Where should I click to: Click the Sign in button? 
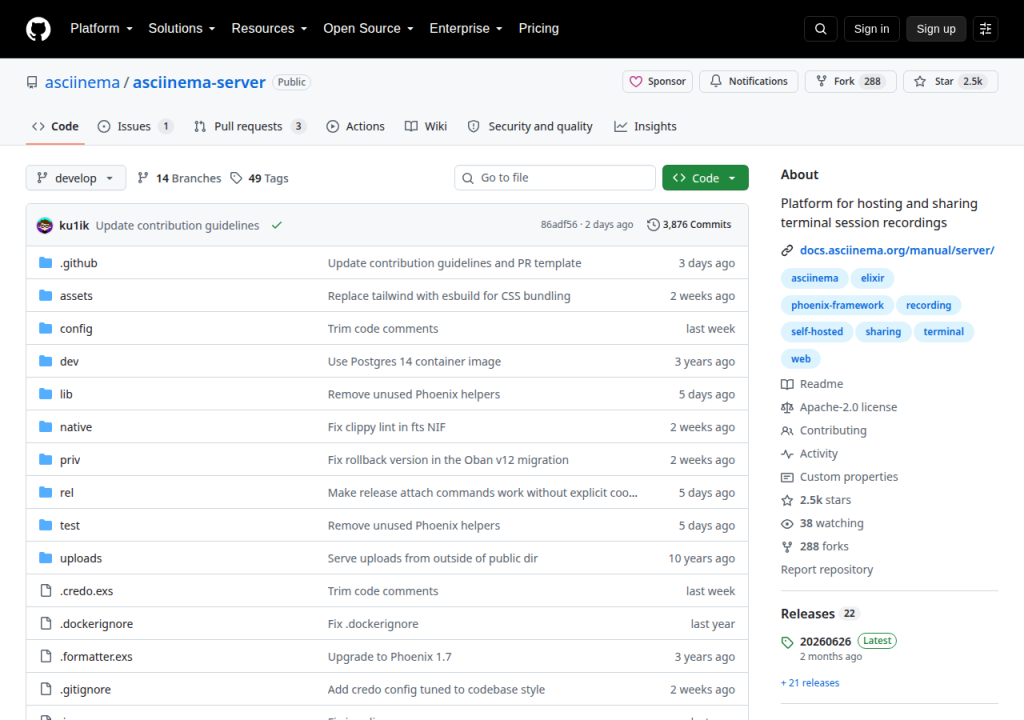coord(871,29)
